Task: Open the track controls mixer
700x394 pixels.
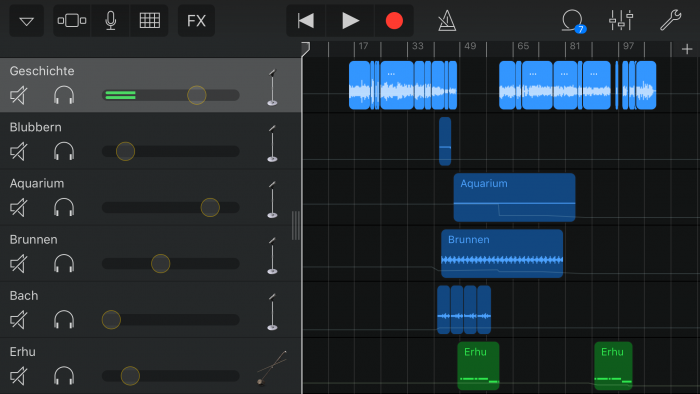Action: click(621, 21)
